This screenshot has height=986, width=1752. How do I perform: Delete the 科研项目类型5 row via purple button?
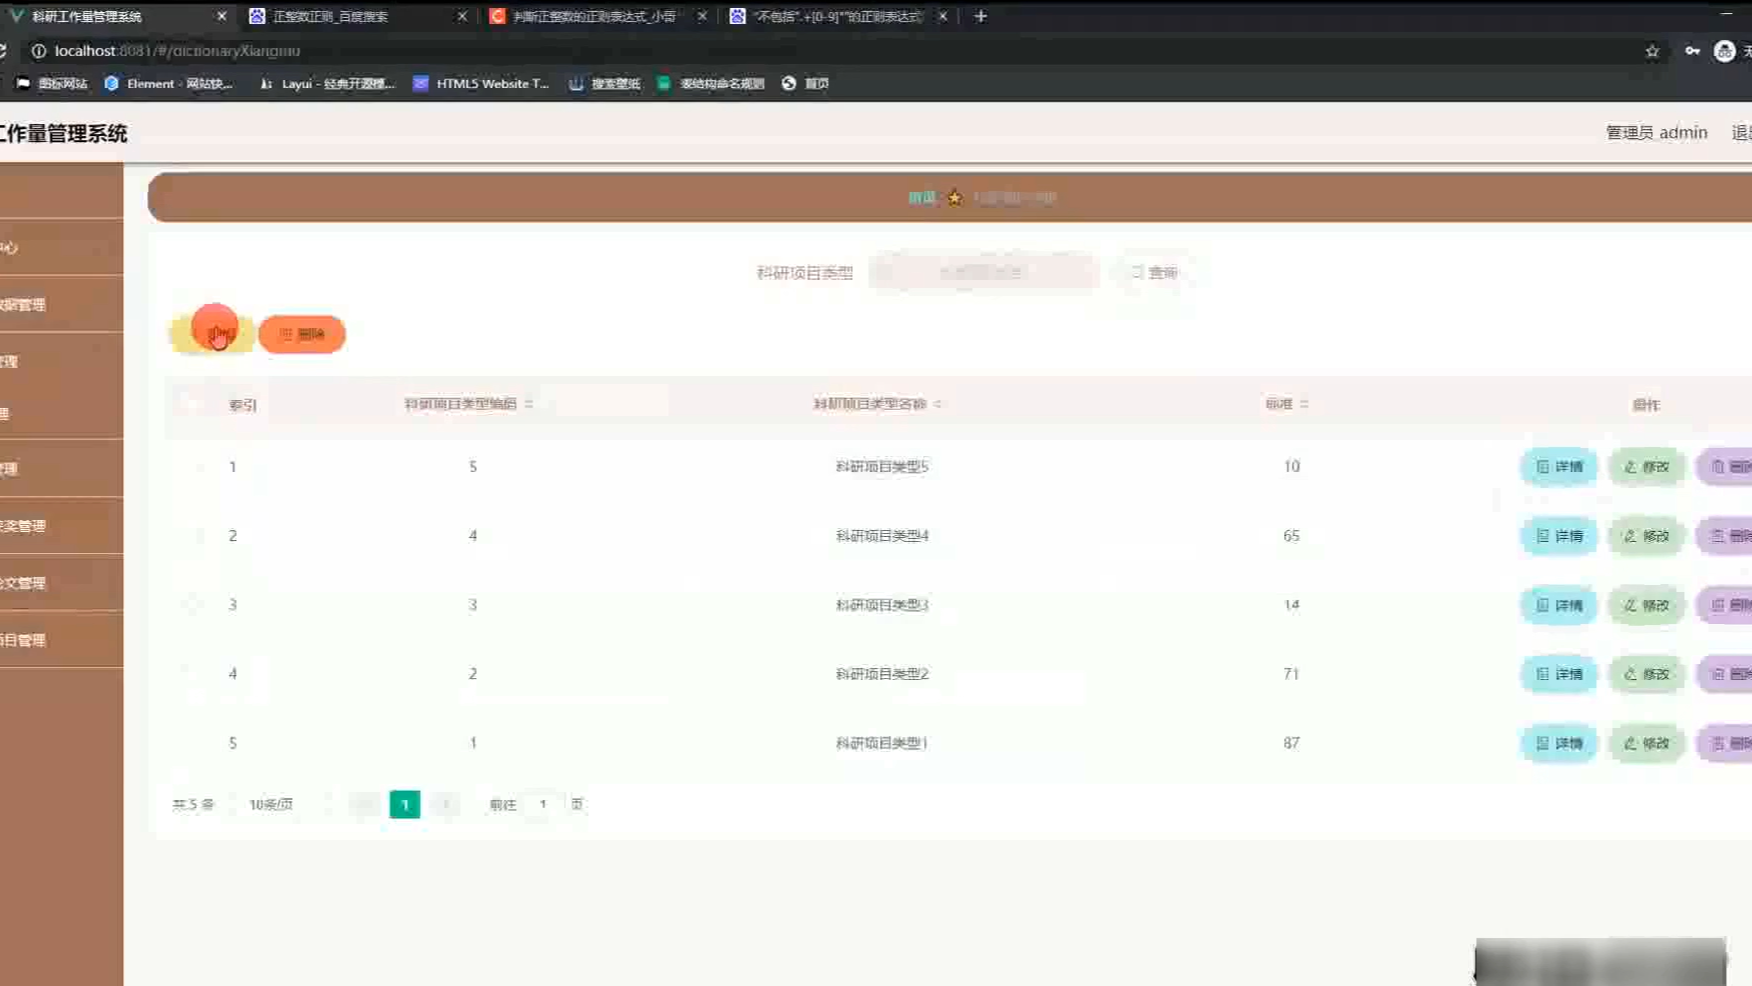click(x=1726, y=467)
